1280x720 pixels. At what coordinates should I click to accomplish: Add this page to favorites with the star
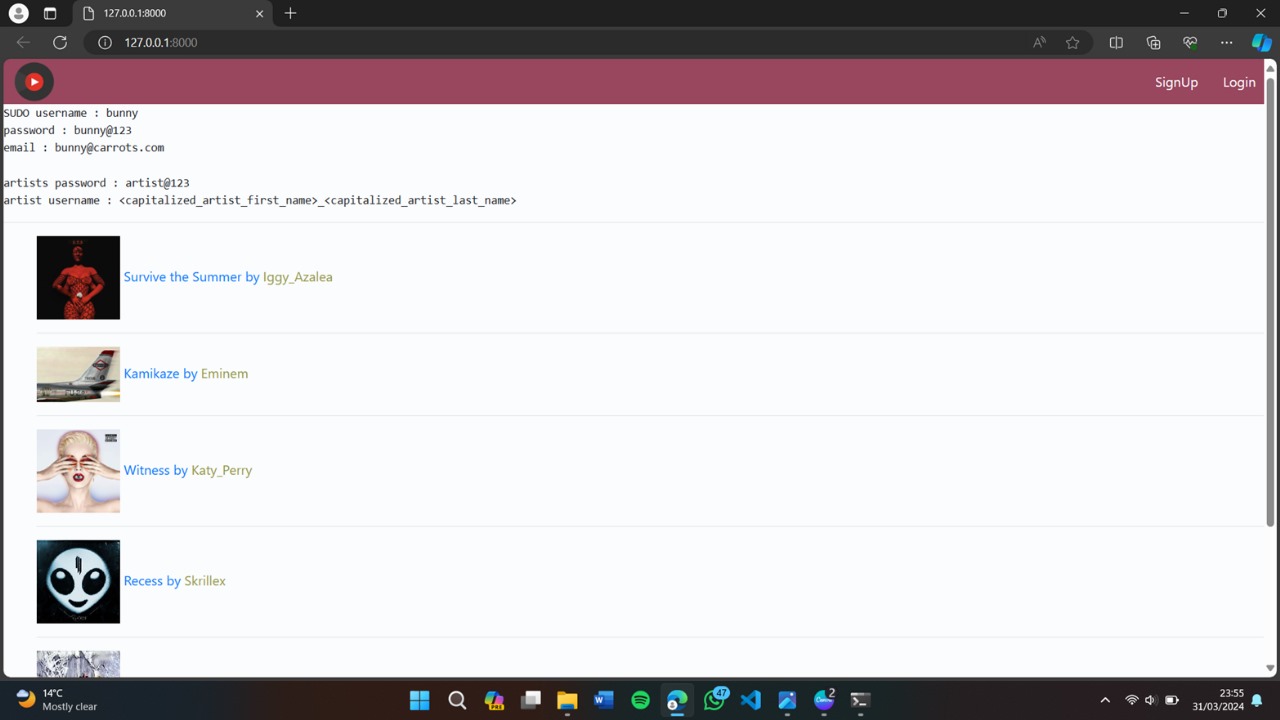click(1072, 42)
